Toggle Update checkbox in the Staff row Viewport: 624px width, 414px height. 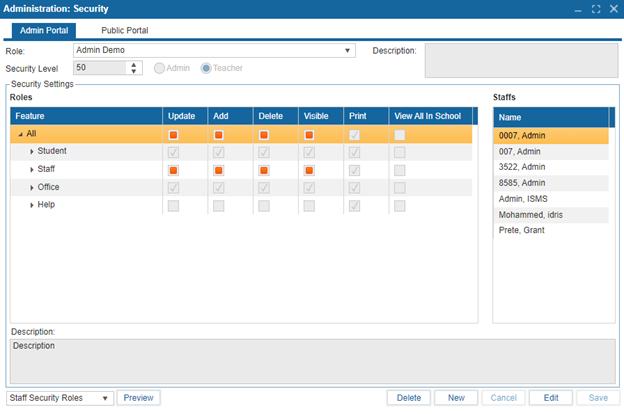point(173,170)
